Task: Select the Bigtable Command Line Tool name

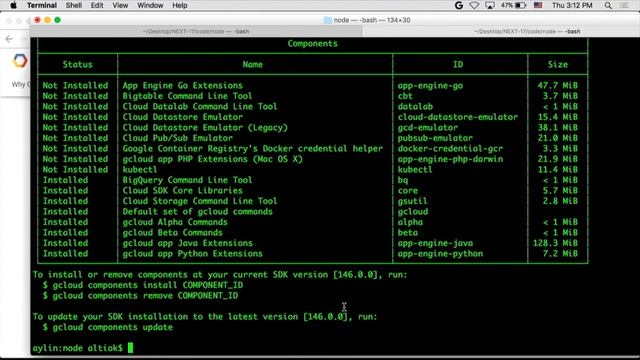Action: point(187,96)
